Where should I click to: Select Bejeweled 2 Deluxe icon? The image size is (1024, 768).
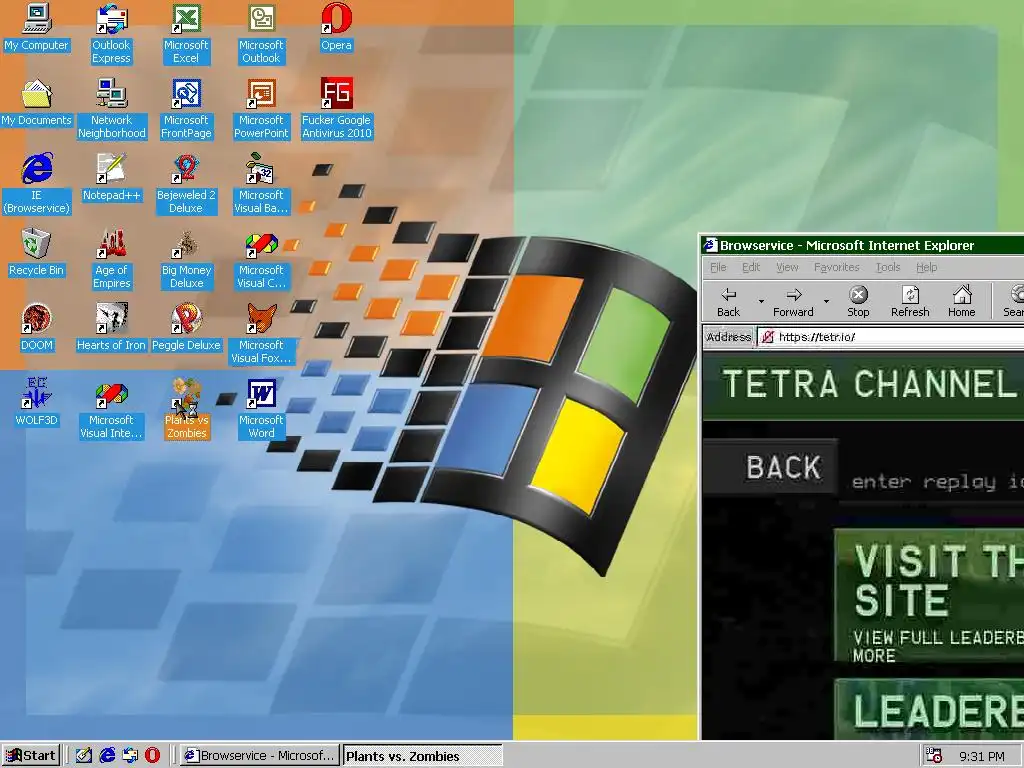point(186,183)
